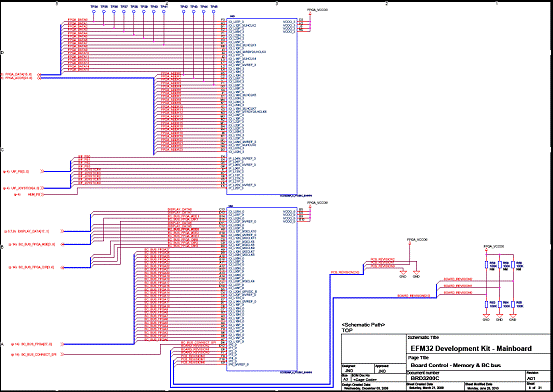
Task: Select the FPGA_DATA bus port symbol
Action: pos(40,75)
